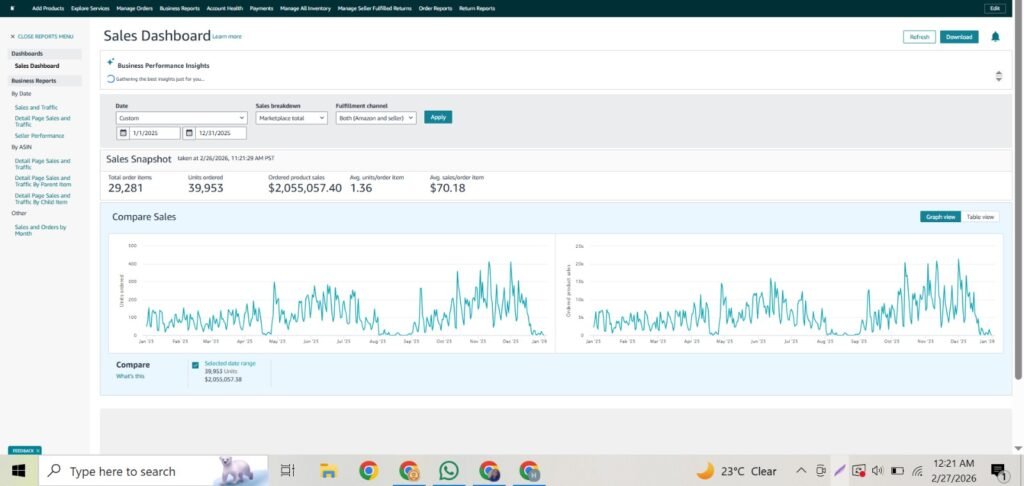The height and width of the screenshot is (486, 1024).
Task: Open the Date range Custom dropdown
Action: click(x=180, y=117)
